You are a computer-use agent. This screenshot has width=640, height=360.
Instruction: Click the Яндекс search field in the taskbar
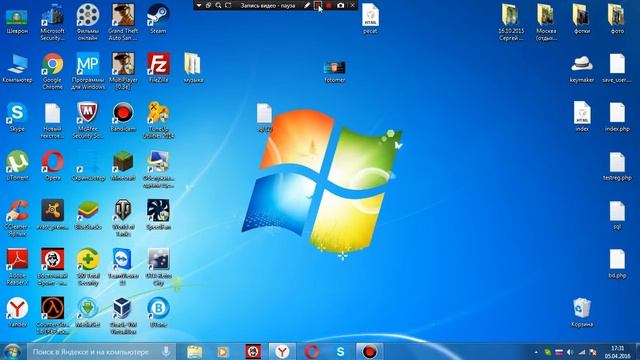(x=102, y=351)
